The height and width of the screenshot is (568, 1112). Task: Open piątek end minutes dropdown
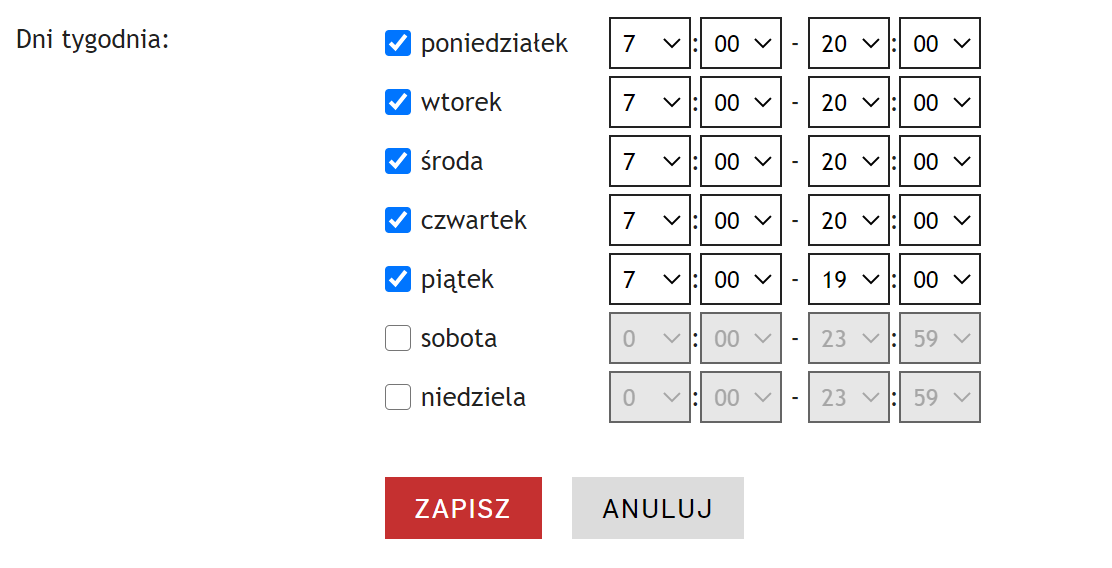(939, 279)
